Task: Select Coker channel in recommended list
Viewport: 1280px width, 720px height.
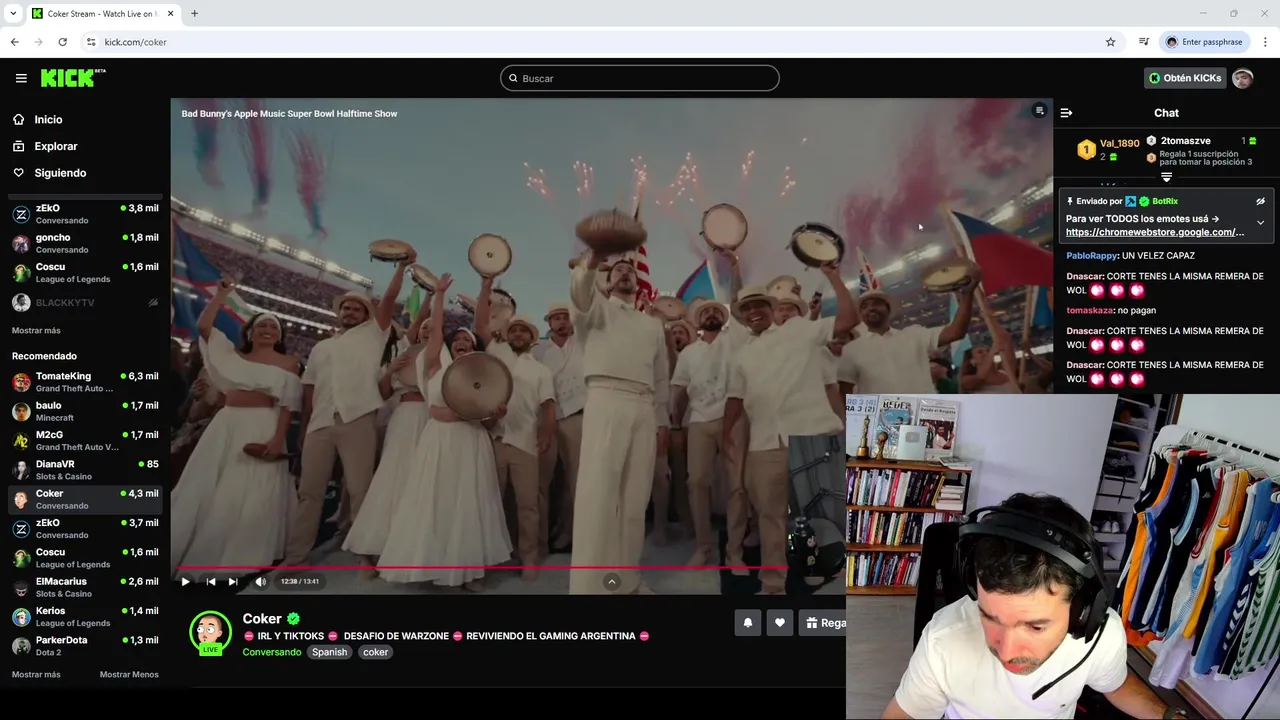Action: (85, 499)
